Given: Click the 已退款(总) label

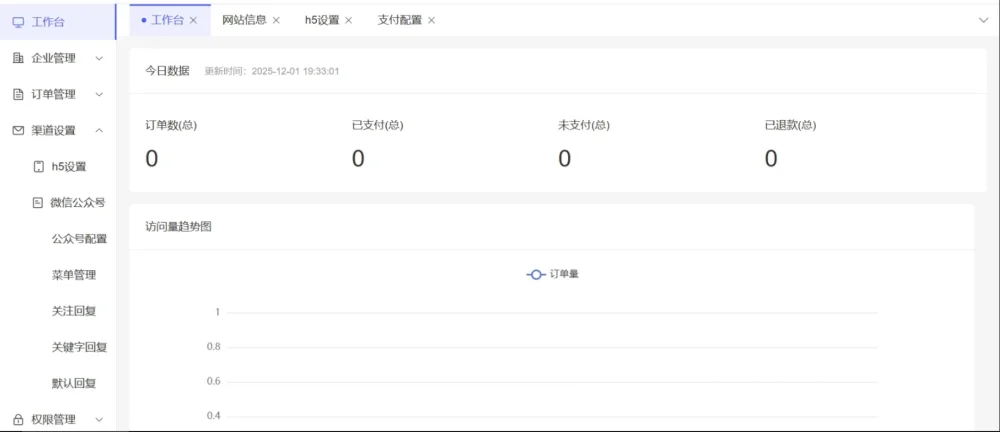Looking at the screenshot, I should click(x=790, y=126).
